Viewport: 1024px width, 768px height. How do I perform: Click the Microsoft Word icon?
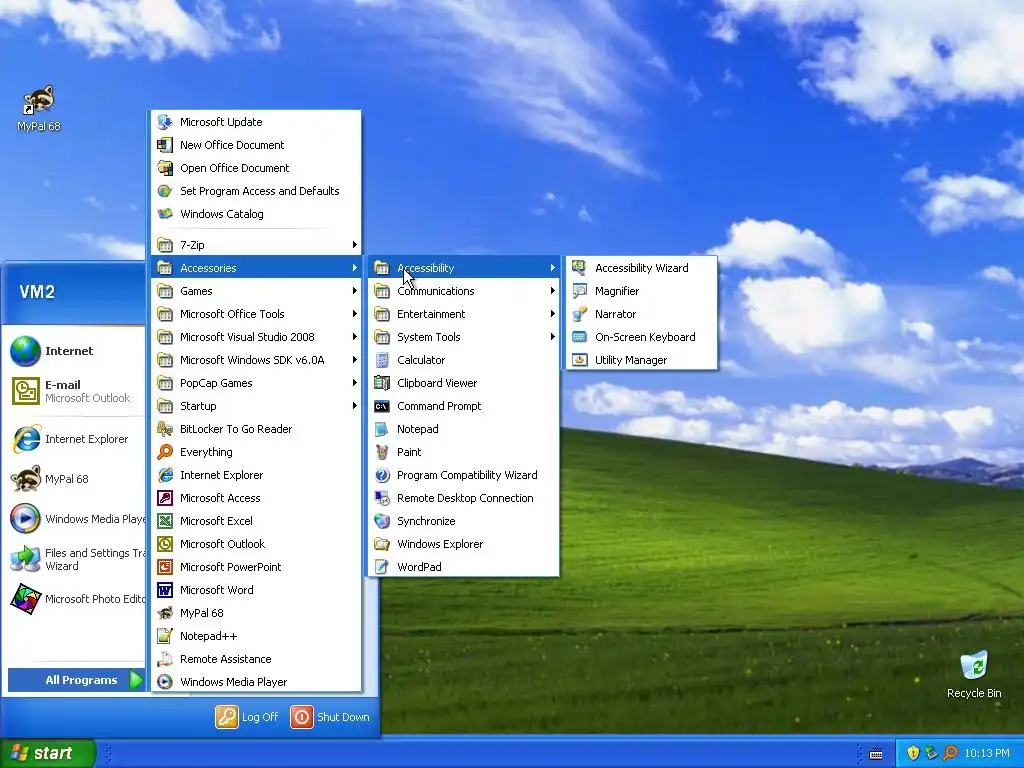[165, 590]
